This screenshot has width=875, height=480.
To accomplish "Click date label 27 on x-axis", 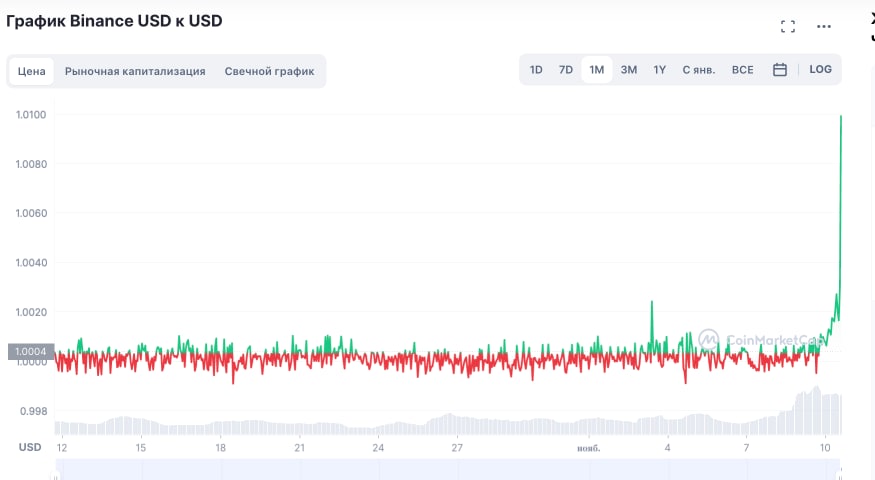I will [x=457, y=448].
